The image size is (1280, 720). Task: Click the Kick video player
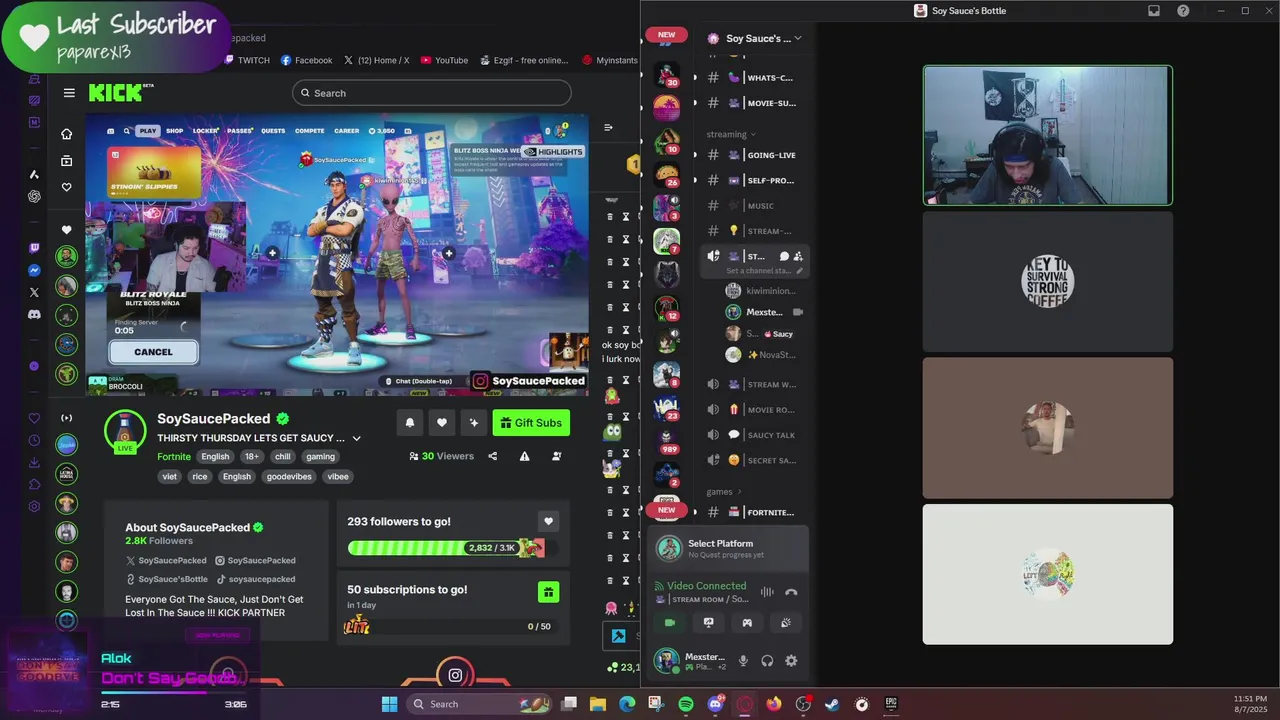click(x=337, y=255)
